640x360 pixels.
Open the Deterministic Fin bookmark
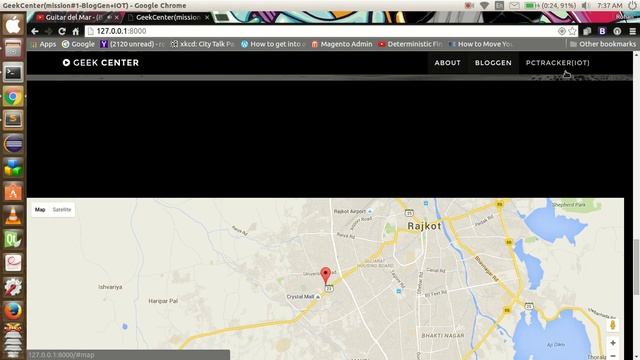pos(410,44)
